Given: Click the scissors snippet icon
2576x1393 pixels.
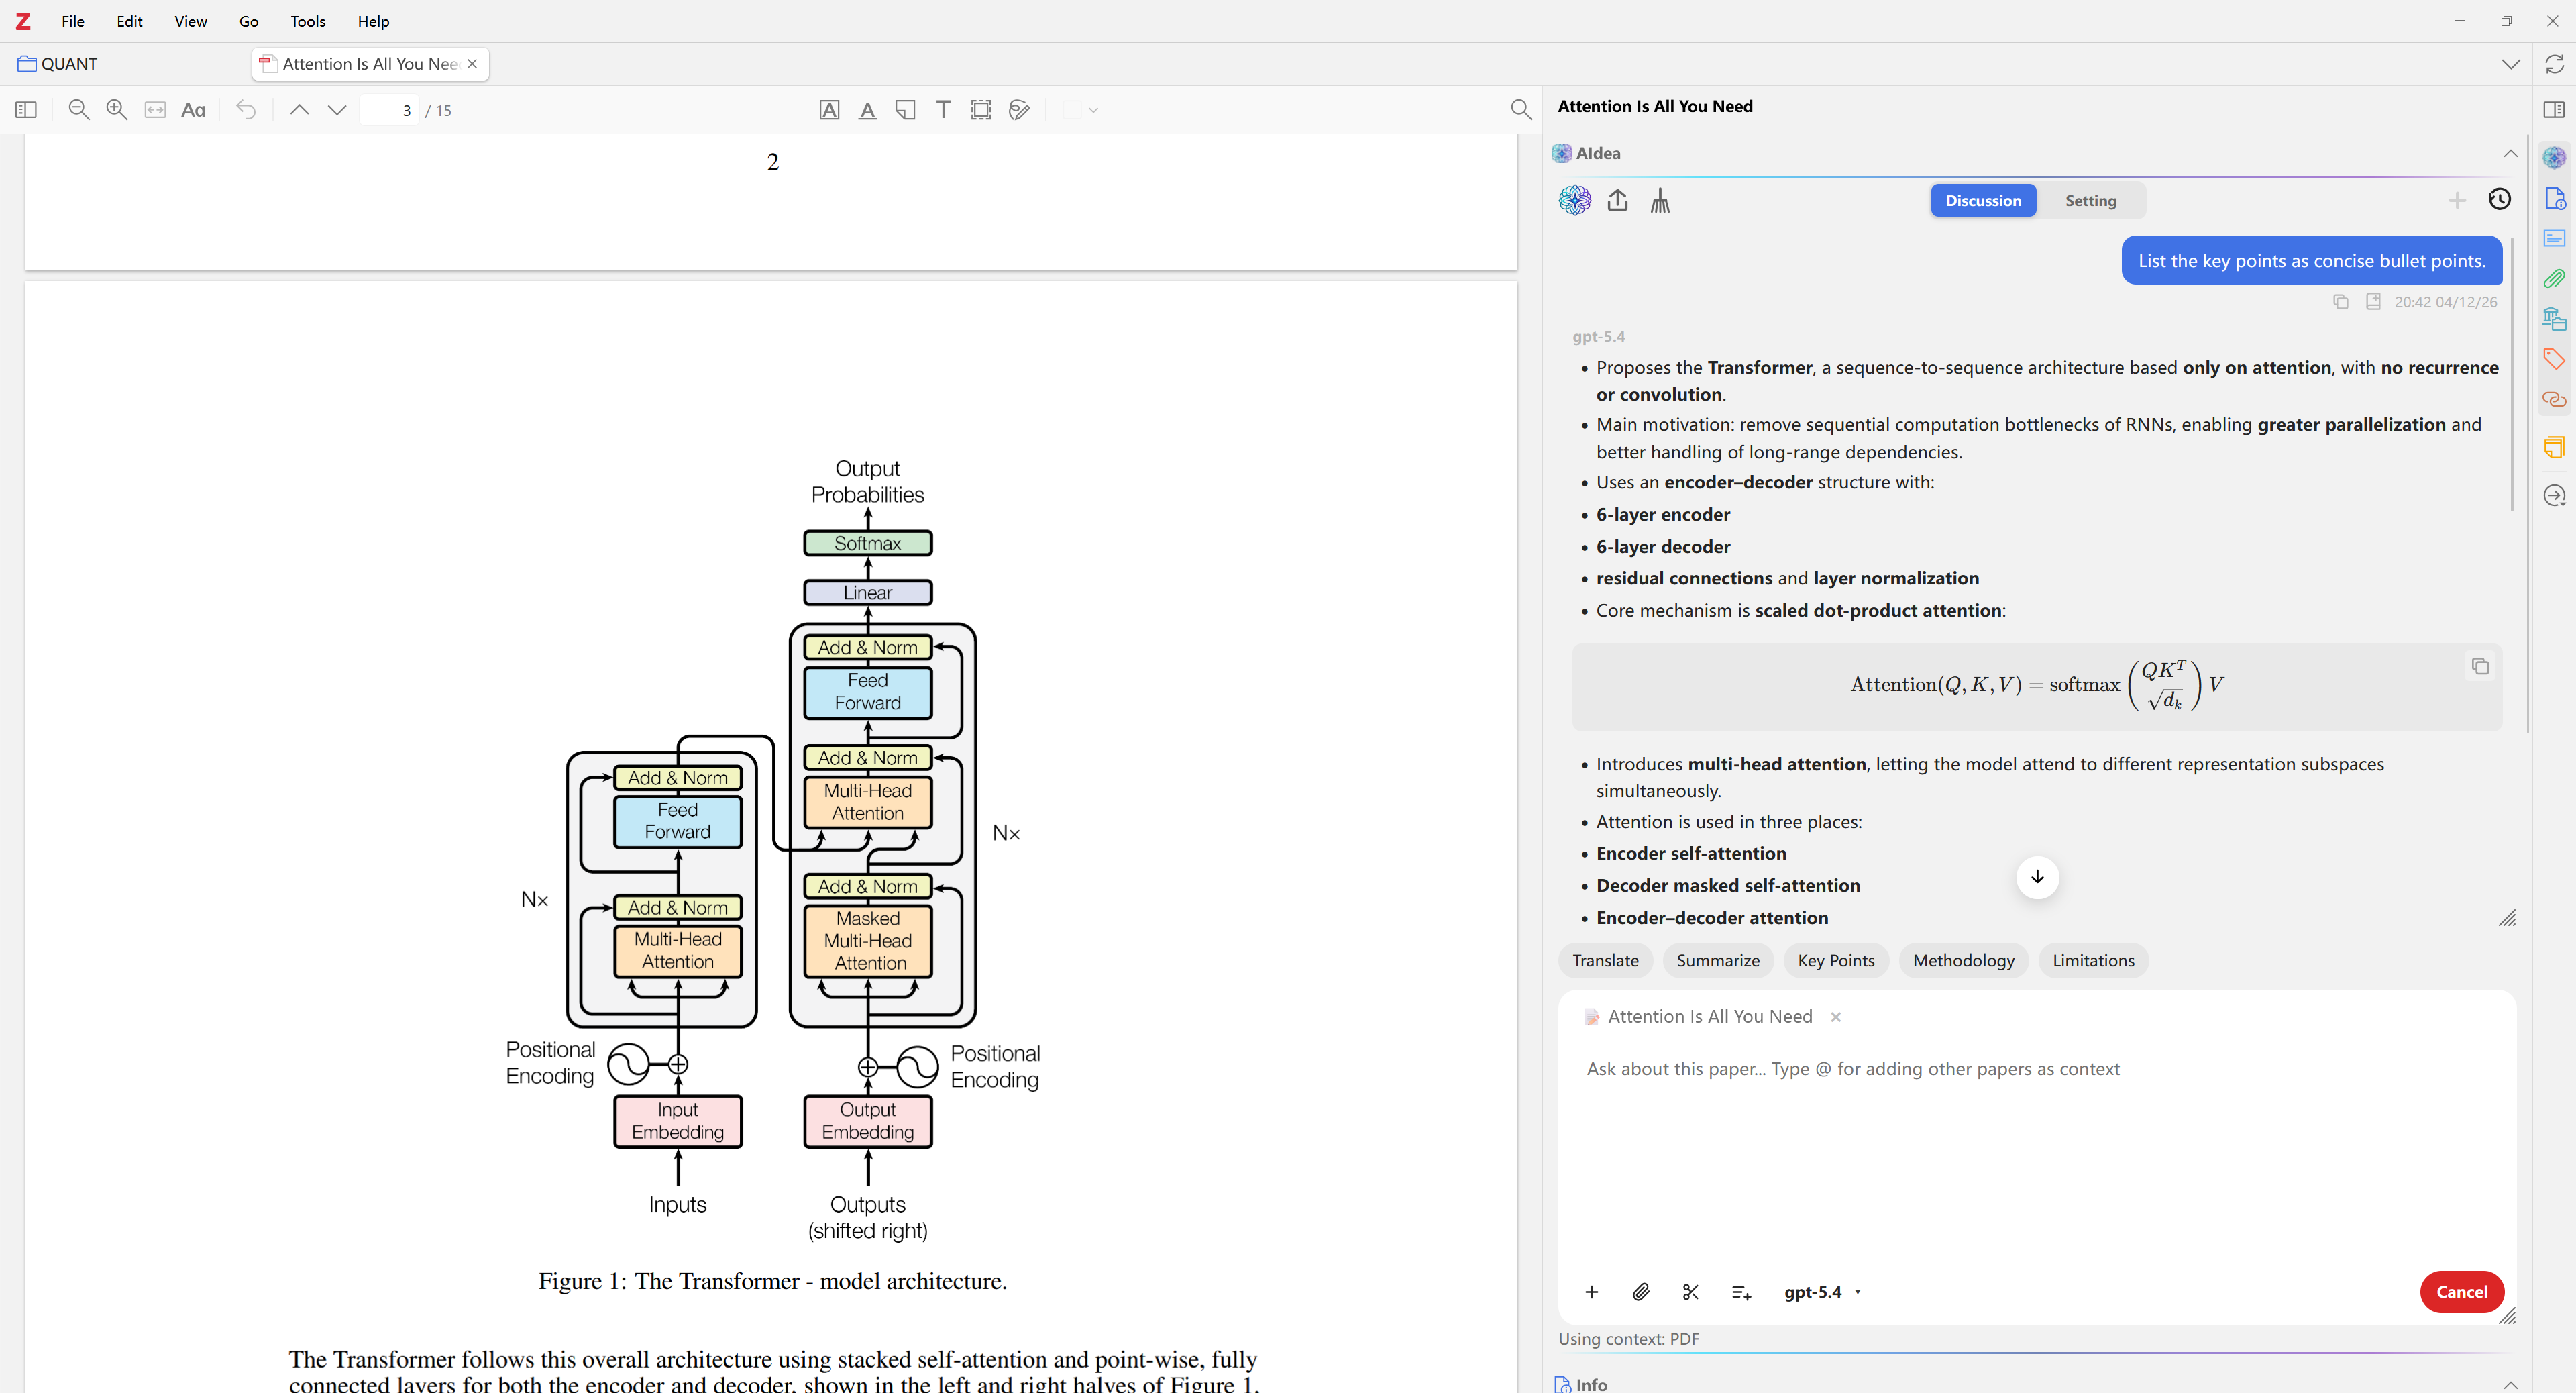Looking at the screenshot, I should [1691, 1292].
